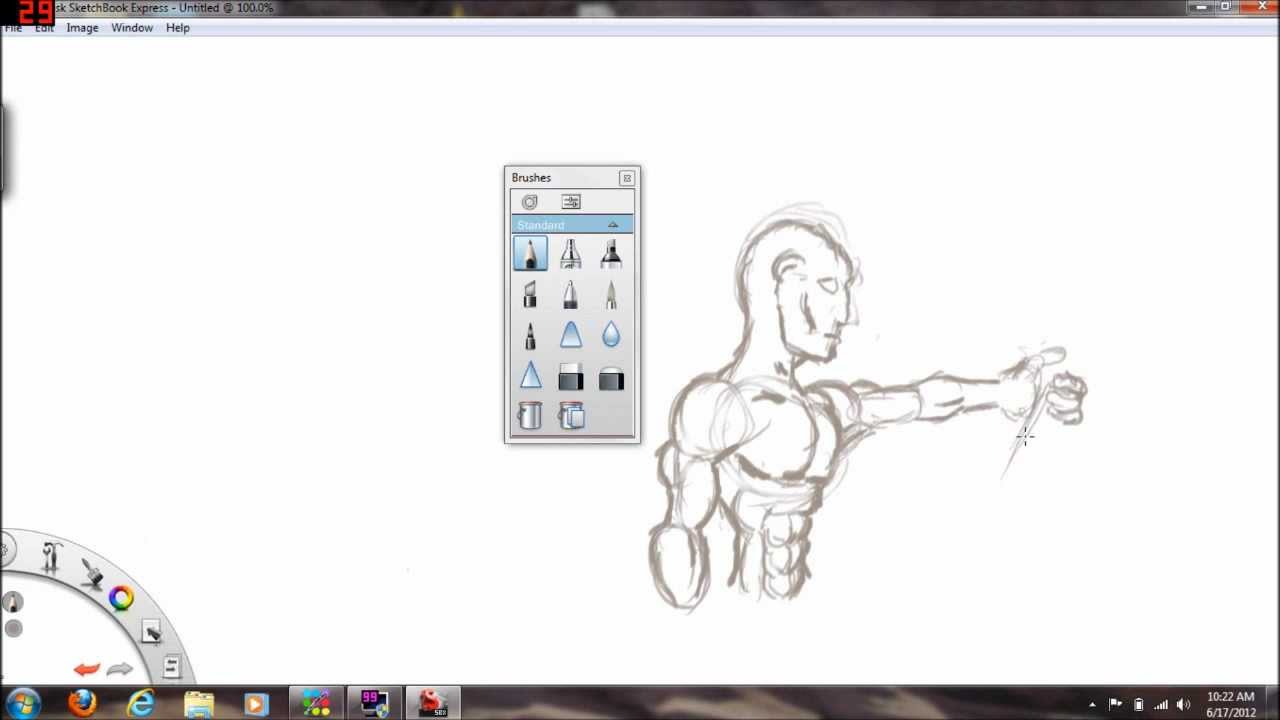The width and height of the screenshot is (1280, 720).
Task: Open the Window menu
Action: [132, 28]
